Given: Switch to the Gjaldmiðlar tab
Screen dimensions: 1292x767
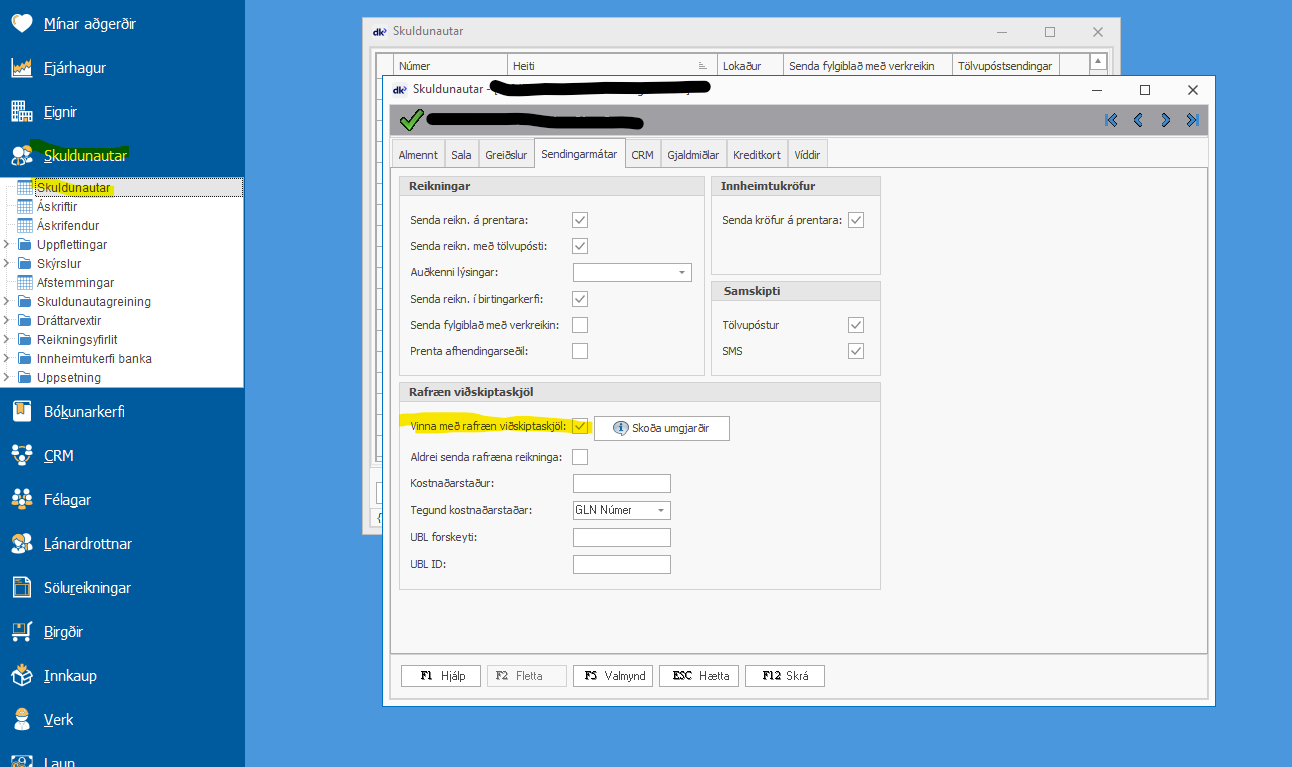Looking at the screenshot, I should point(693,155).
